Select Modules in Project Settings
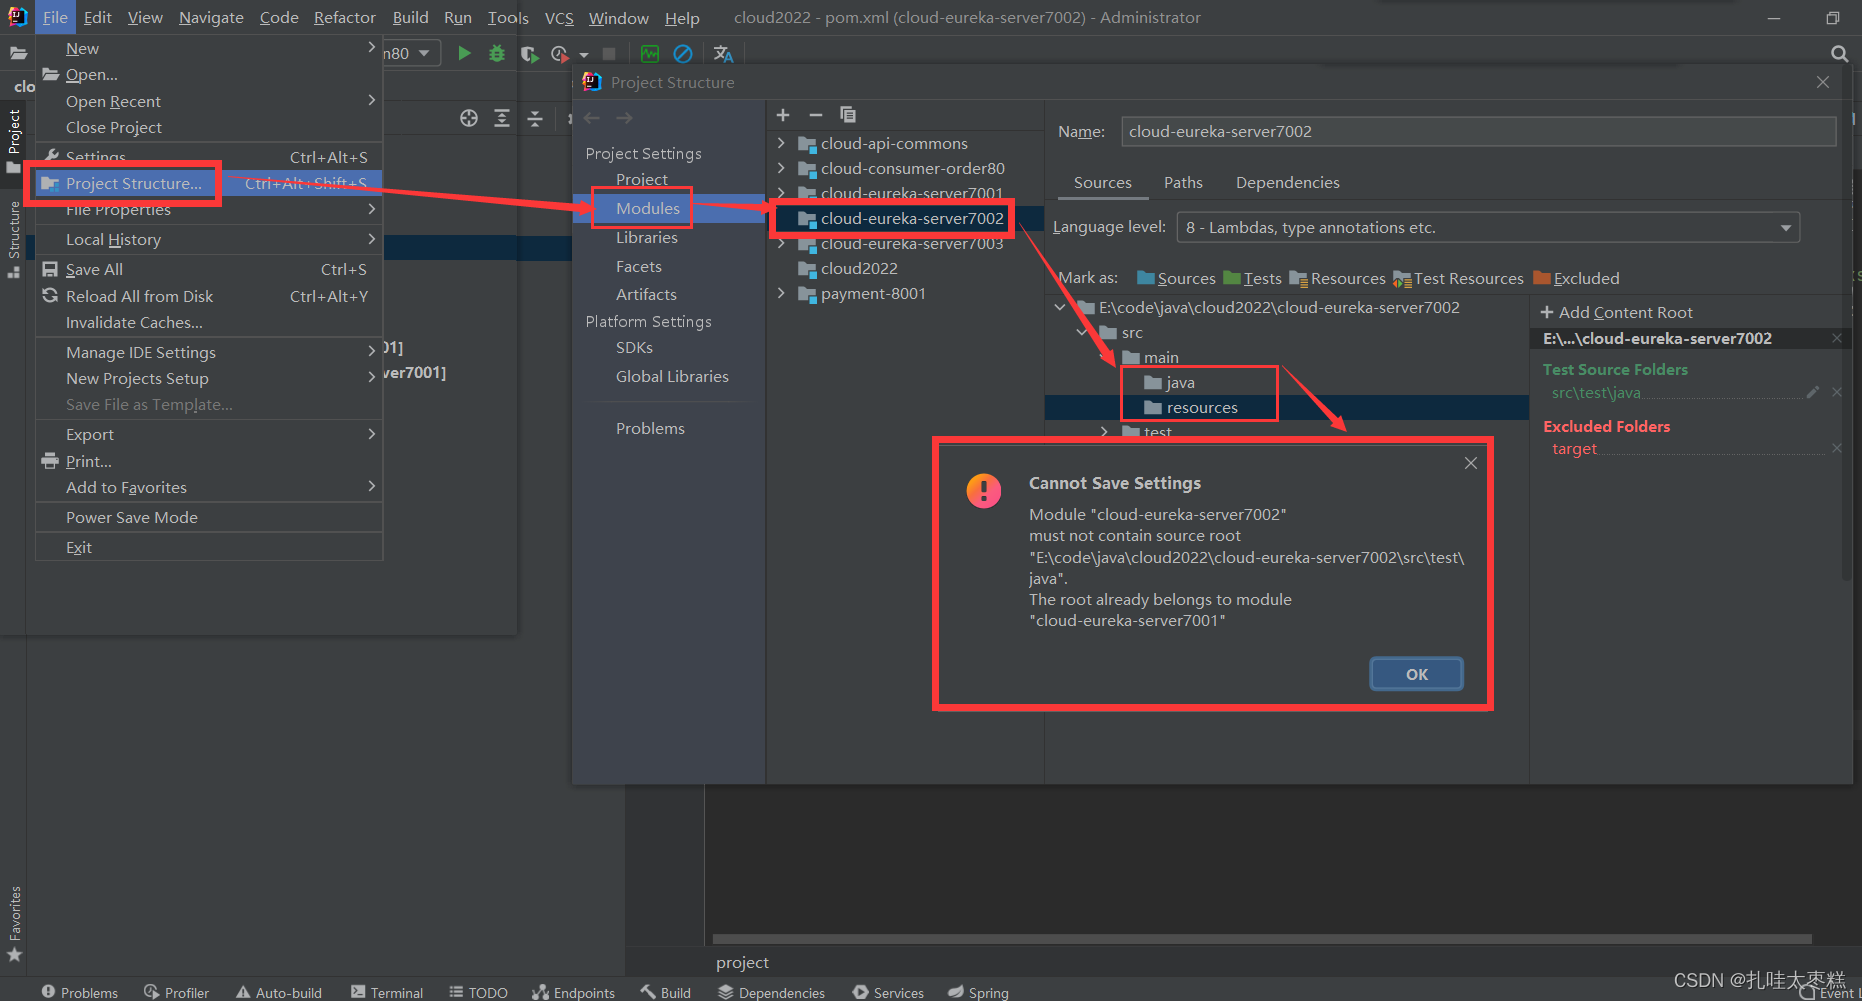This screenshot has width=1862, height=1001. click(669, 208)
